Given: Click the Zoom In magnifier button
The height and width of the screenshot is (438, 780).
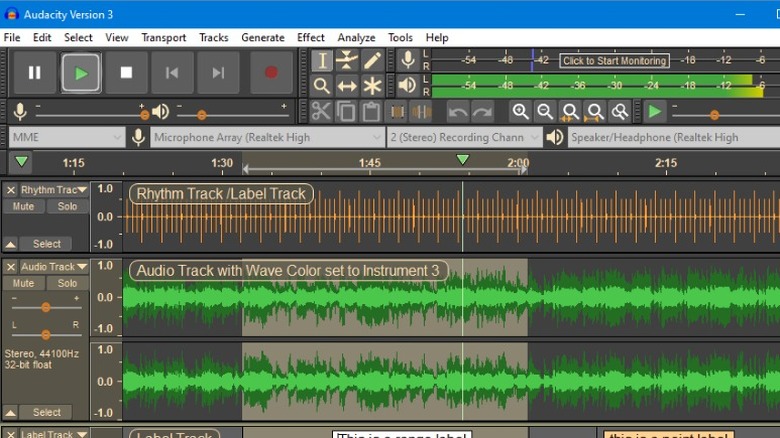Looking at the screenshot, I should coord(520,111).
